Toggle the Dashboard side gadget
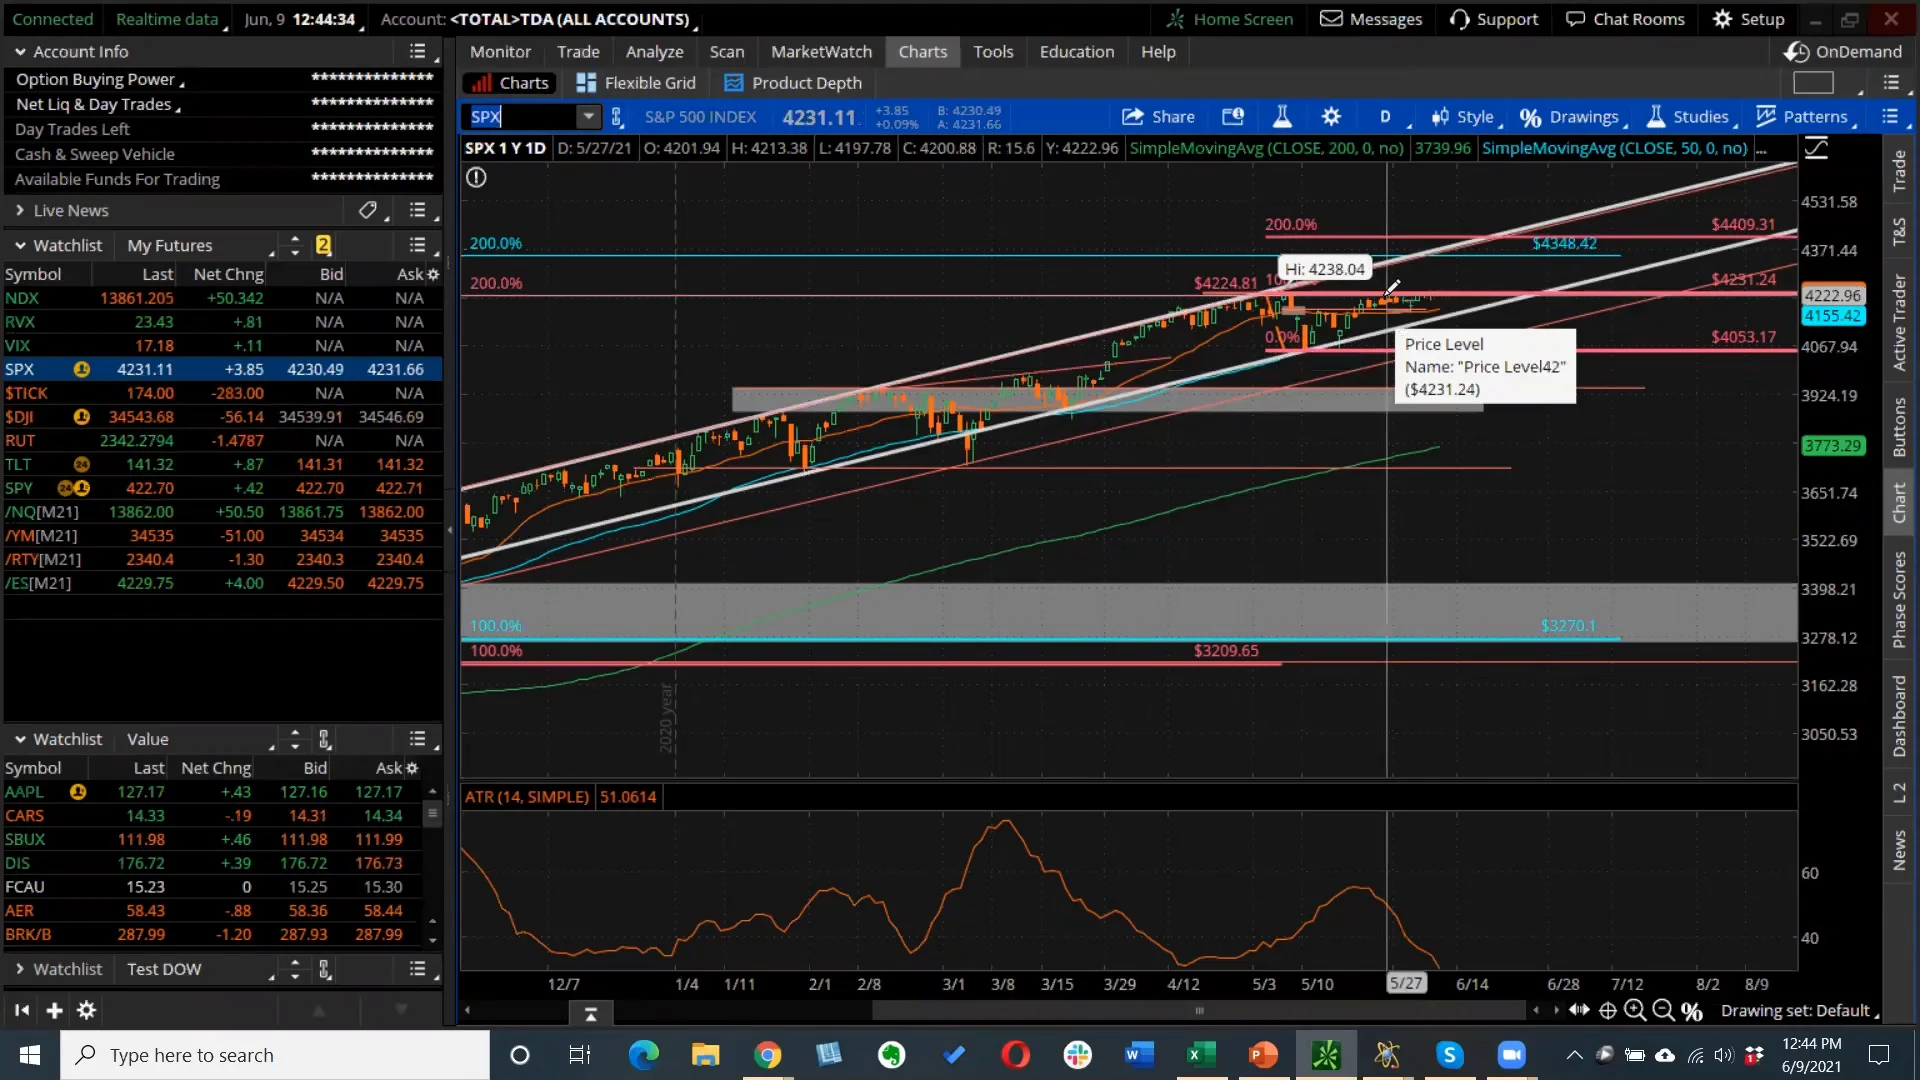Screen dimensions: 1920x1080 (x=1899, y=716)
